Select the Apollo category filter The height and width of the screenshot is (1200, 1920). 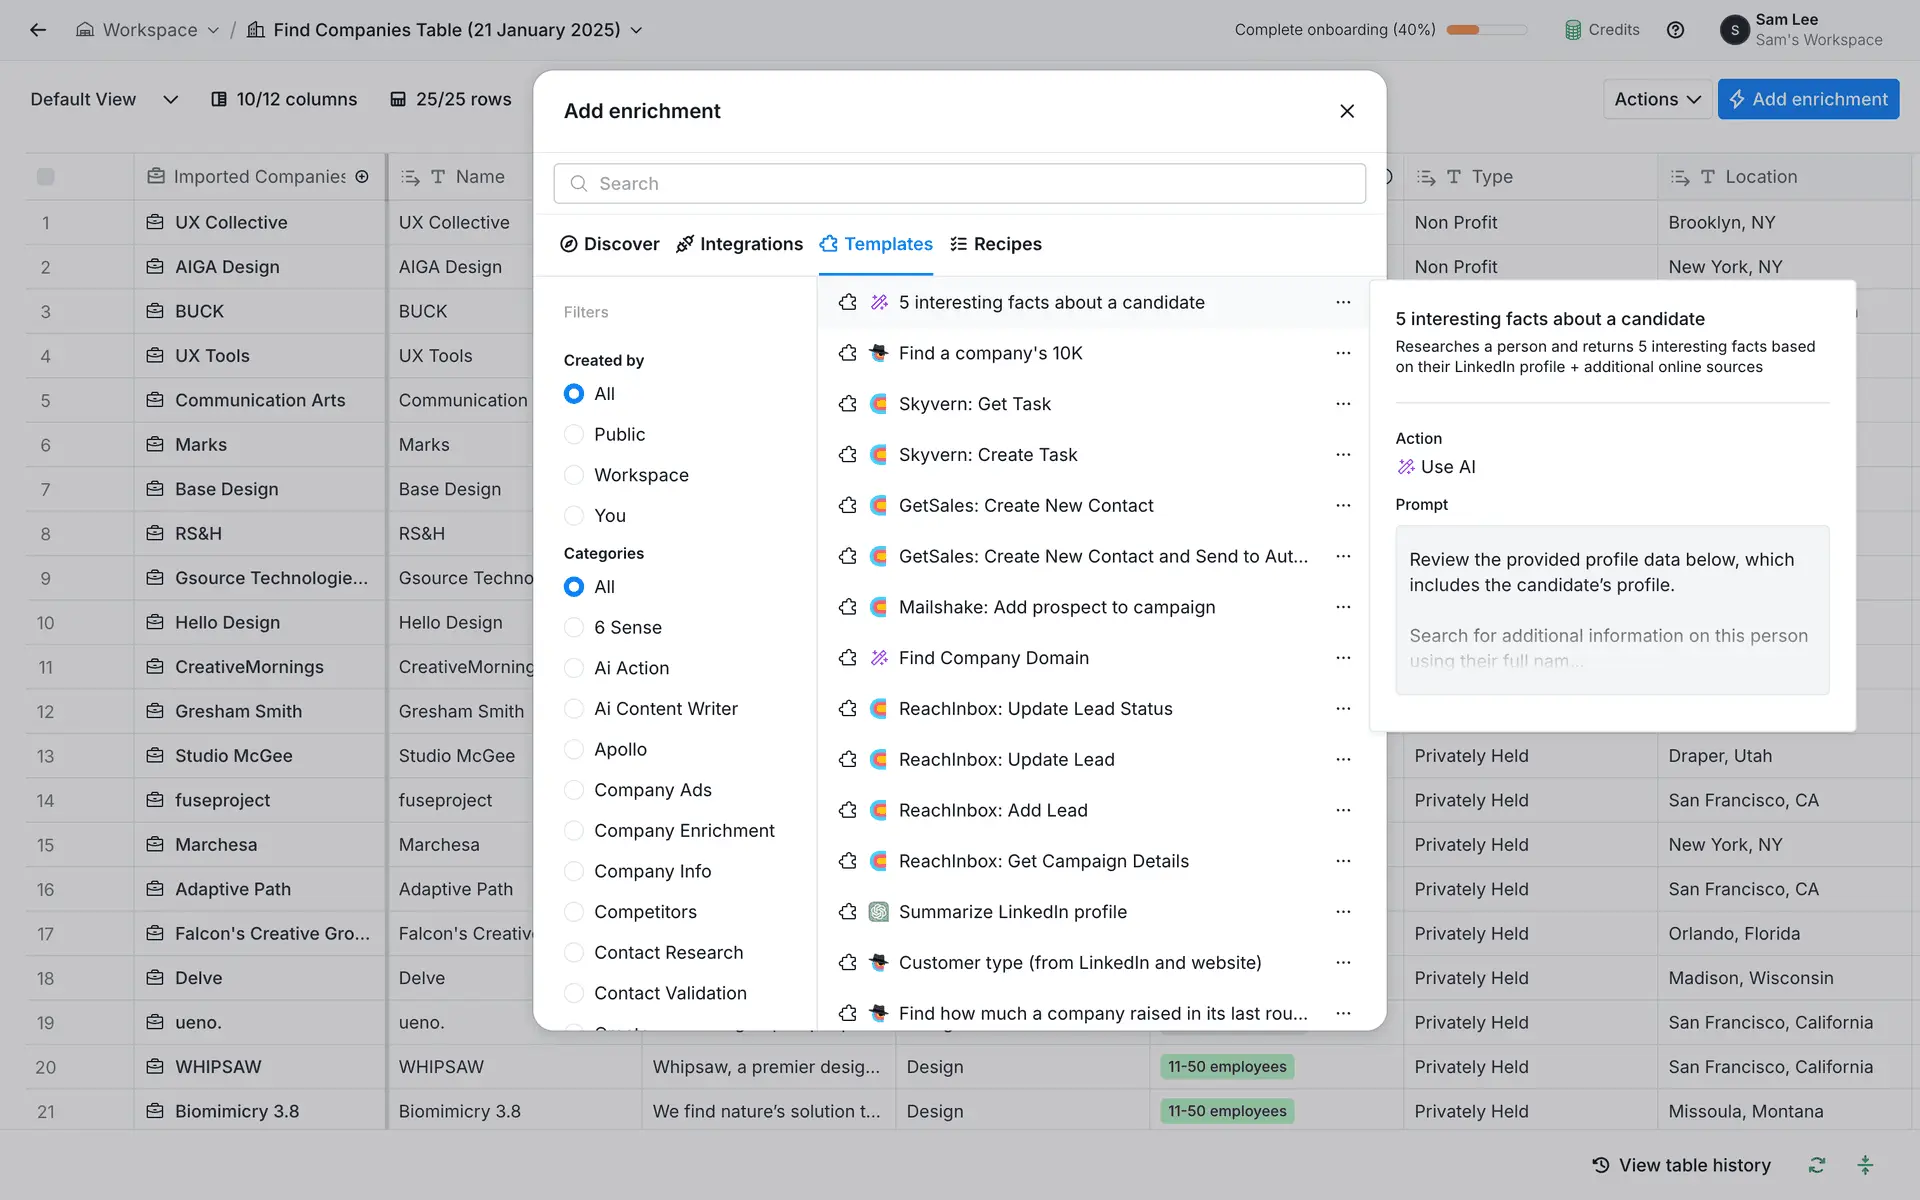coord(574,749)
